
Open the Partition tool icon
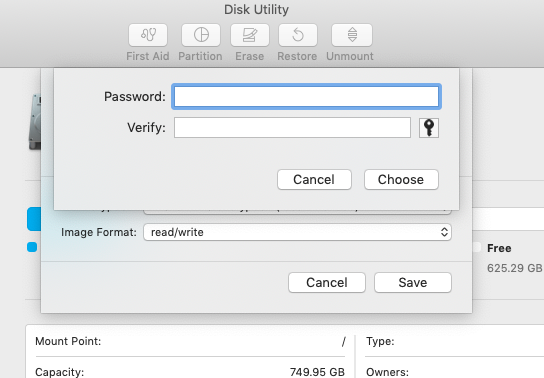(201, 35)
